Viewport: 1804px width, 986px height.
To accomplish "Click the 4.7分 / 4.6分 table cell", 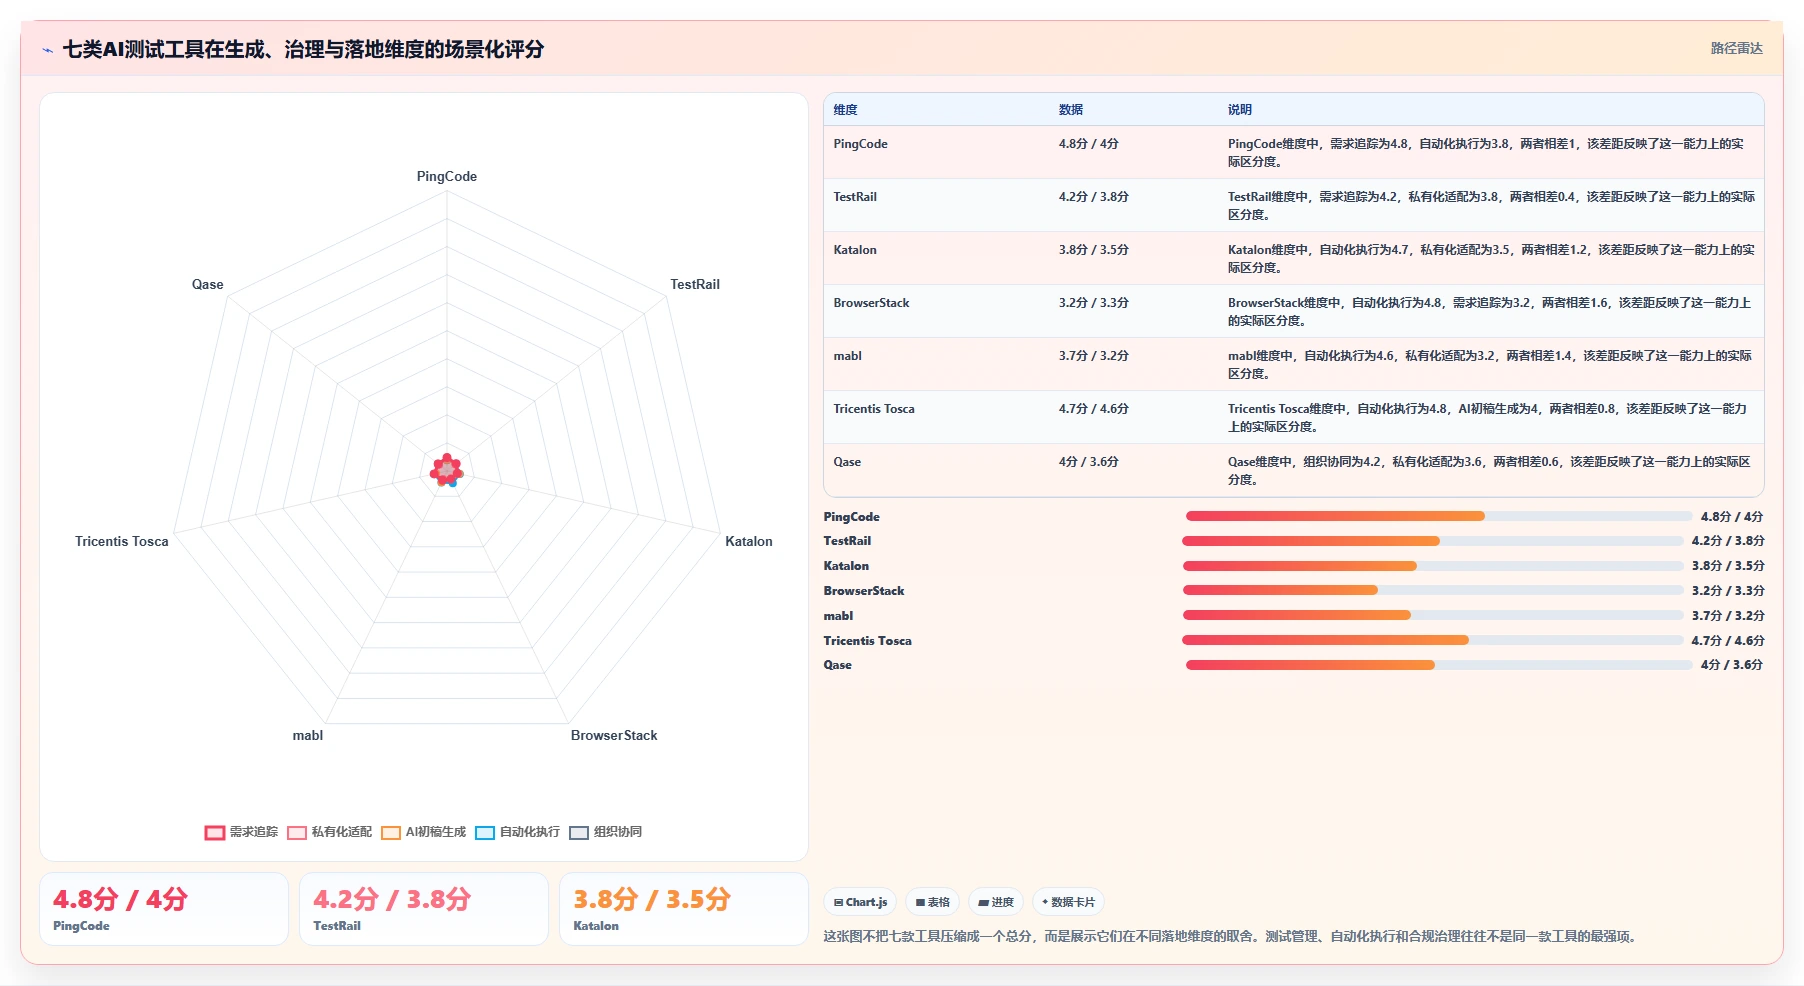I will point(1094,409).
